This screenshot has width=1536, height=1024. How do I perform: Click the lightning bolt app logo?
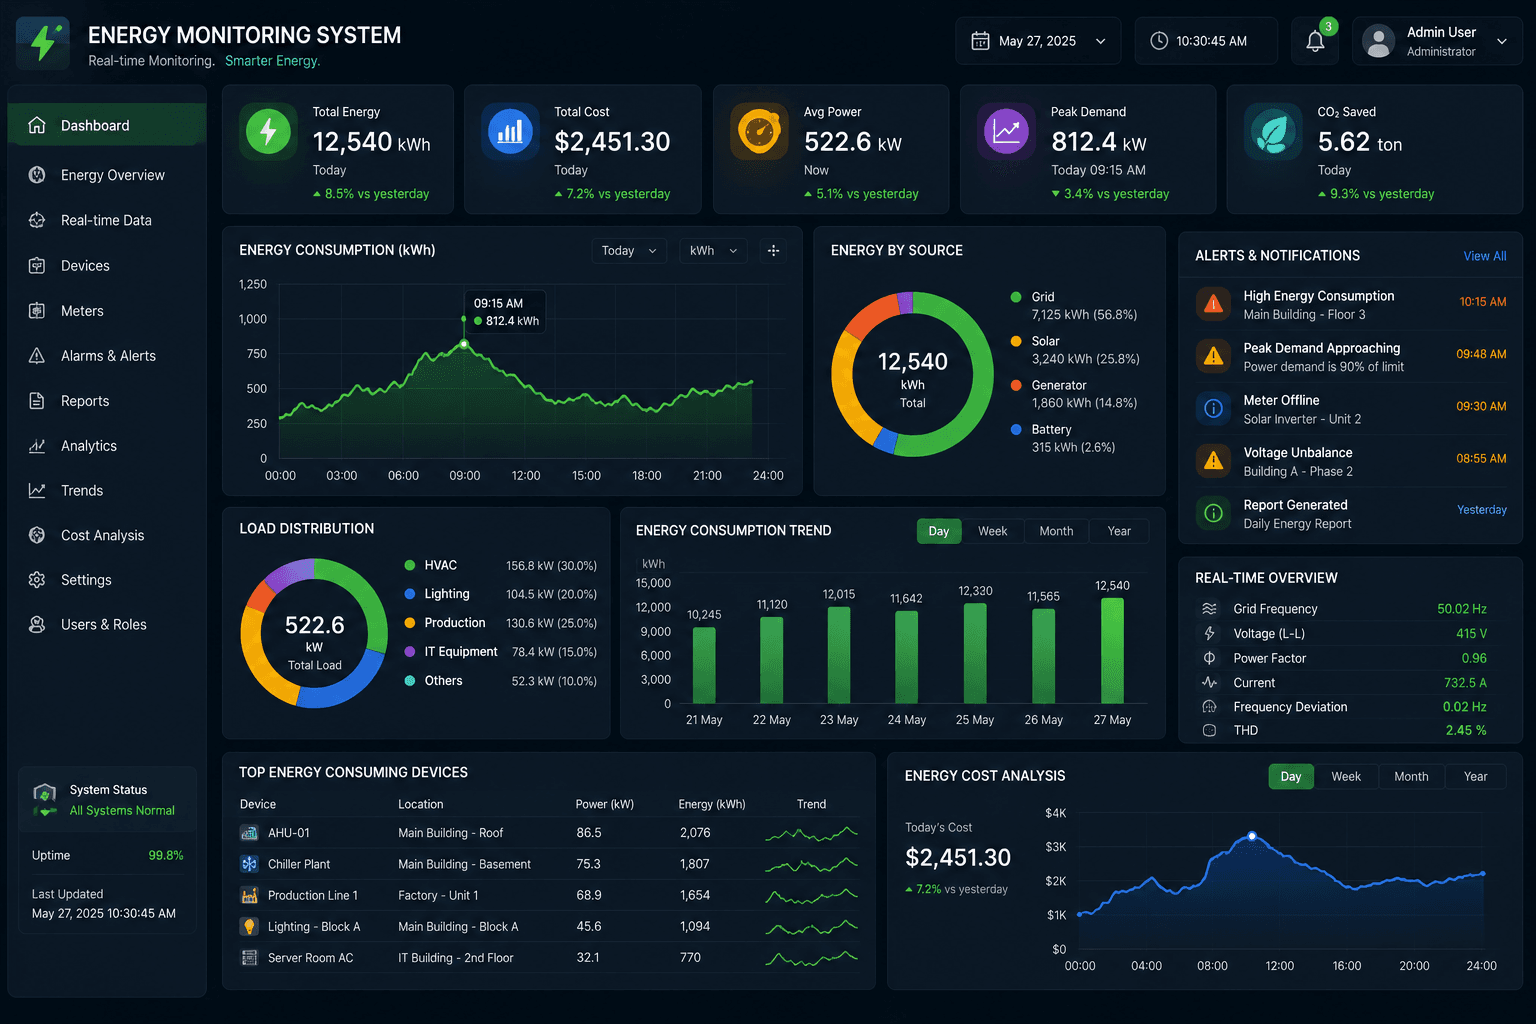tap(43, 43)
